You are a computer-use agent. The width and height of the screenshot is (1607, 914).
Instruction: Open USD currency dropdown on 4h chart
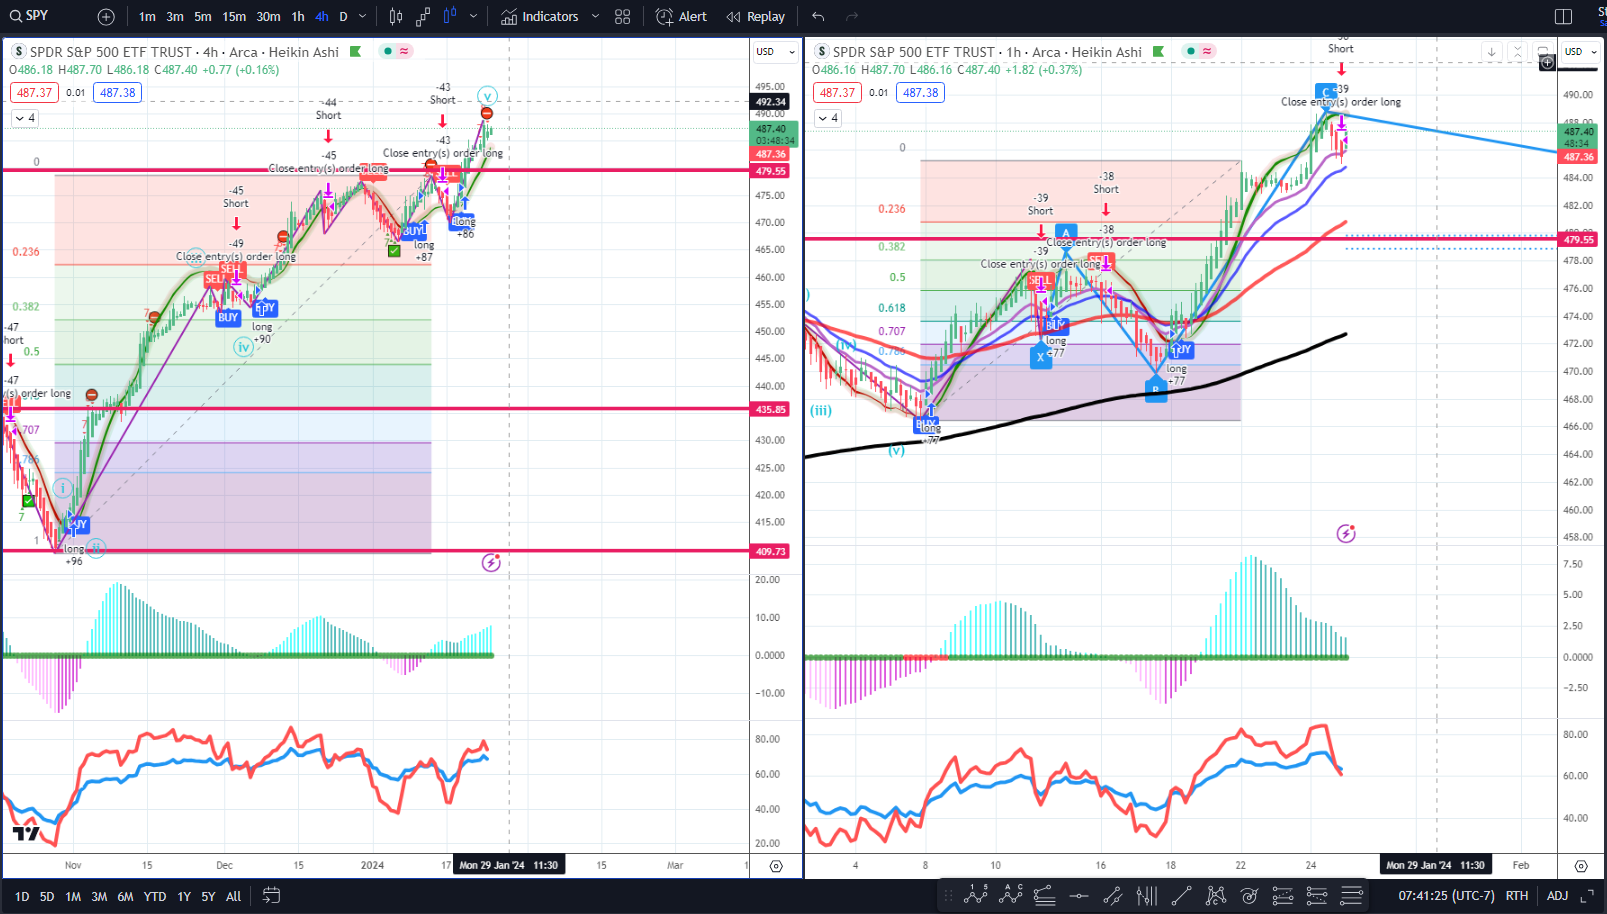(x=775, y=52)
